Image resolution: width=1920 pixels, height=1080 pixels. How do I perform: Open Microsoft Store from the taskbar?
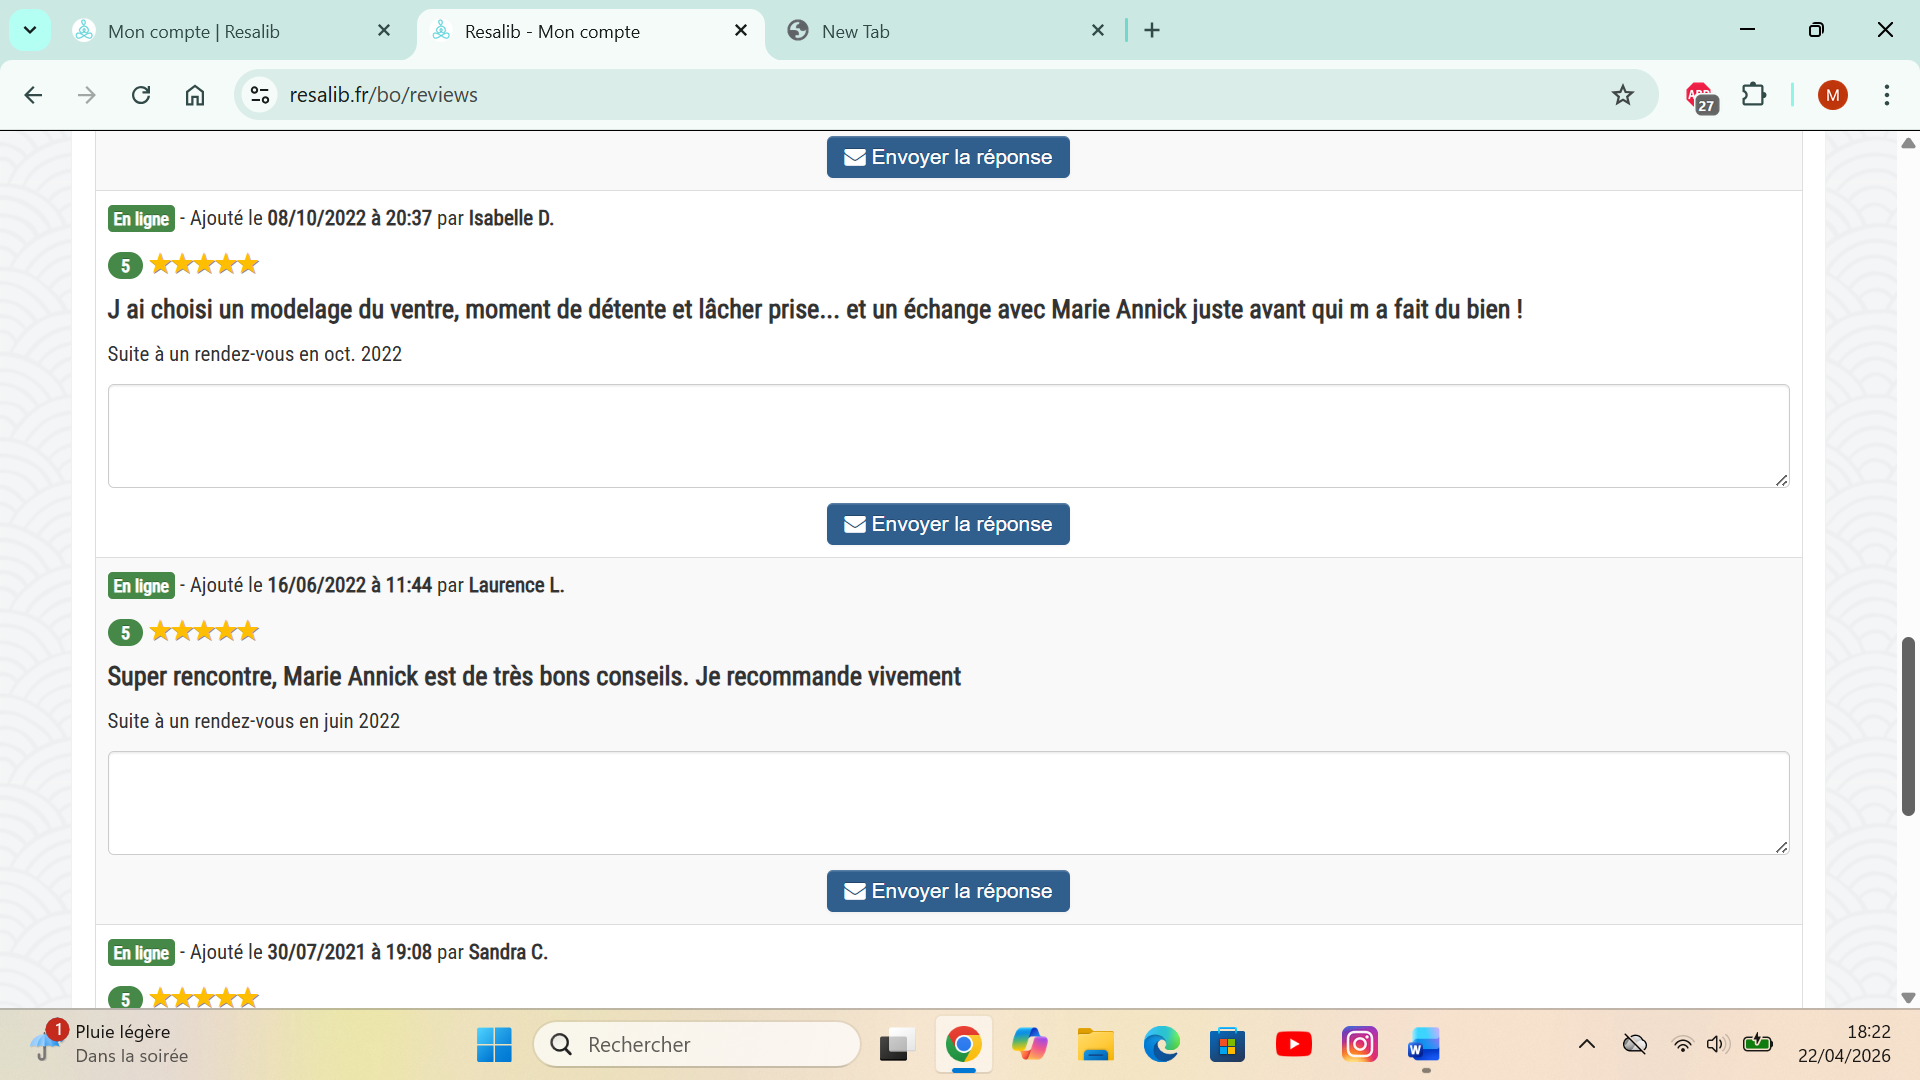pyautogui.click(x=1227, y=1045)
